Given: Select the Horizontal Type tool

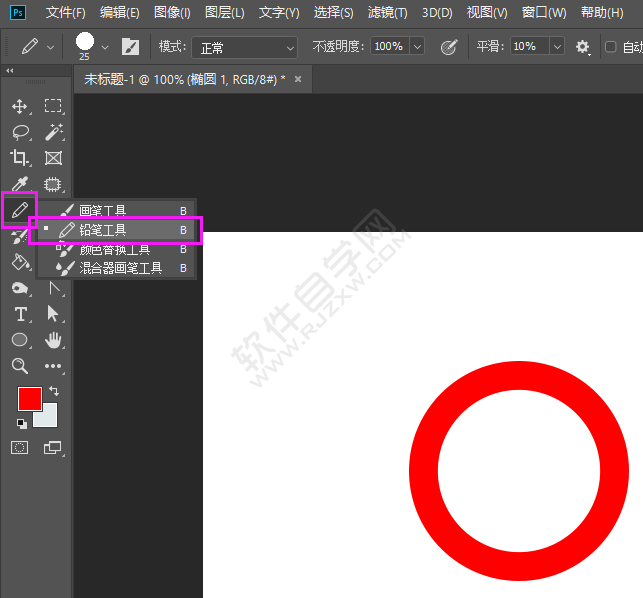Looking at the screenshot, I should pyautogui.click(x=21, y=314).
